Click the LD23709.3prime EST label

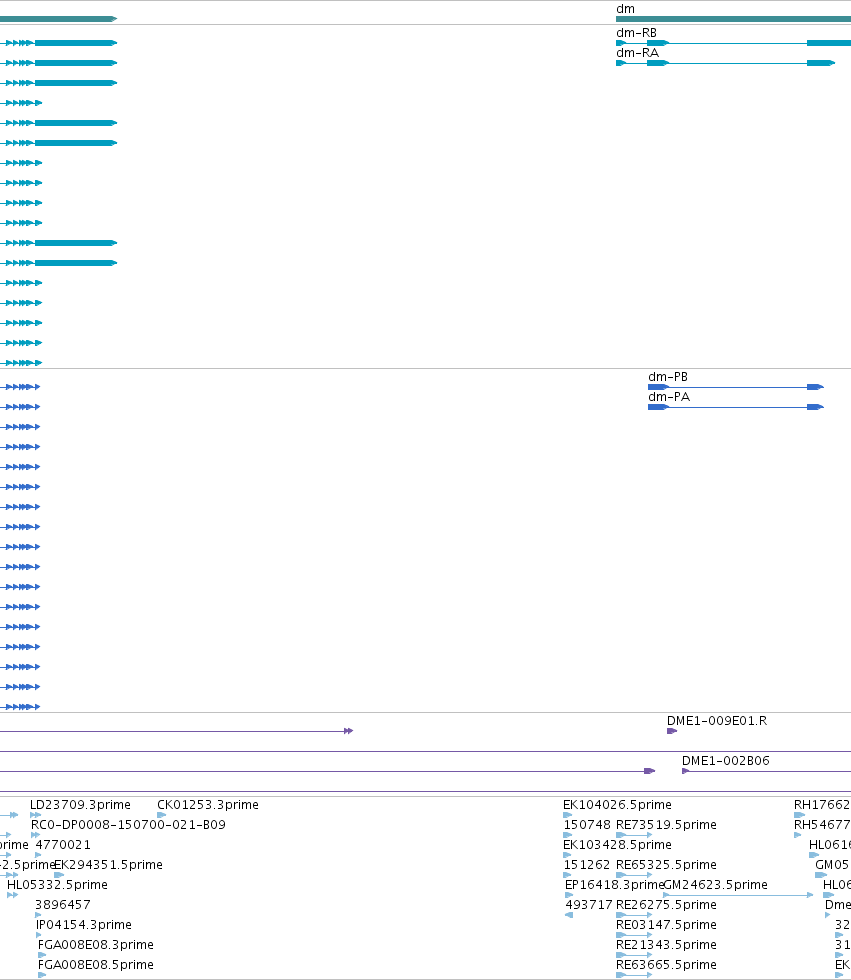81,804
